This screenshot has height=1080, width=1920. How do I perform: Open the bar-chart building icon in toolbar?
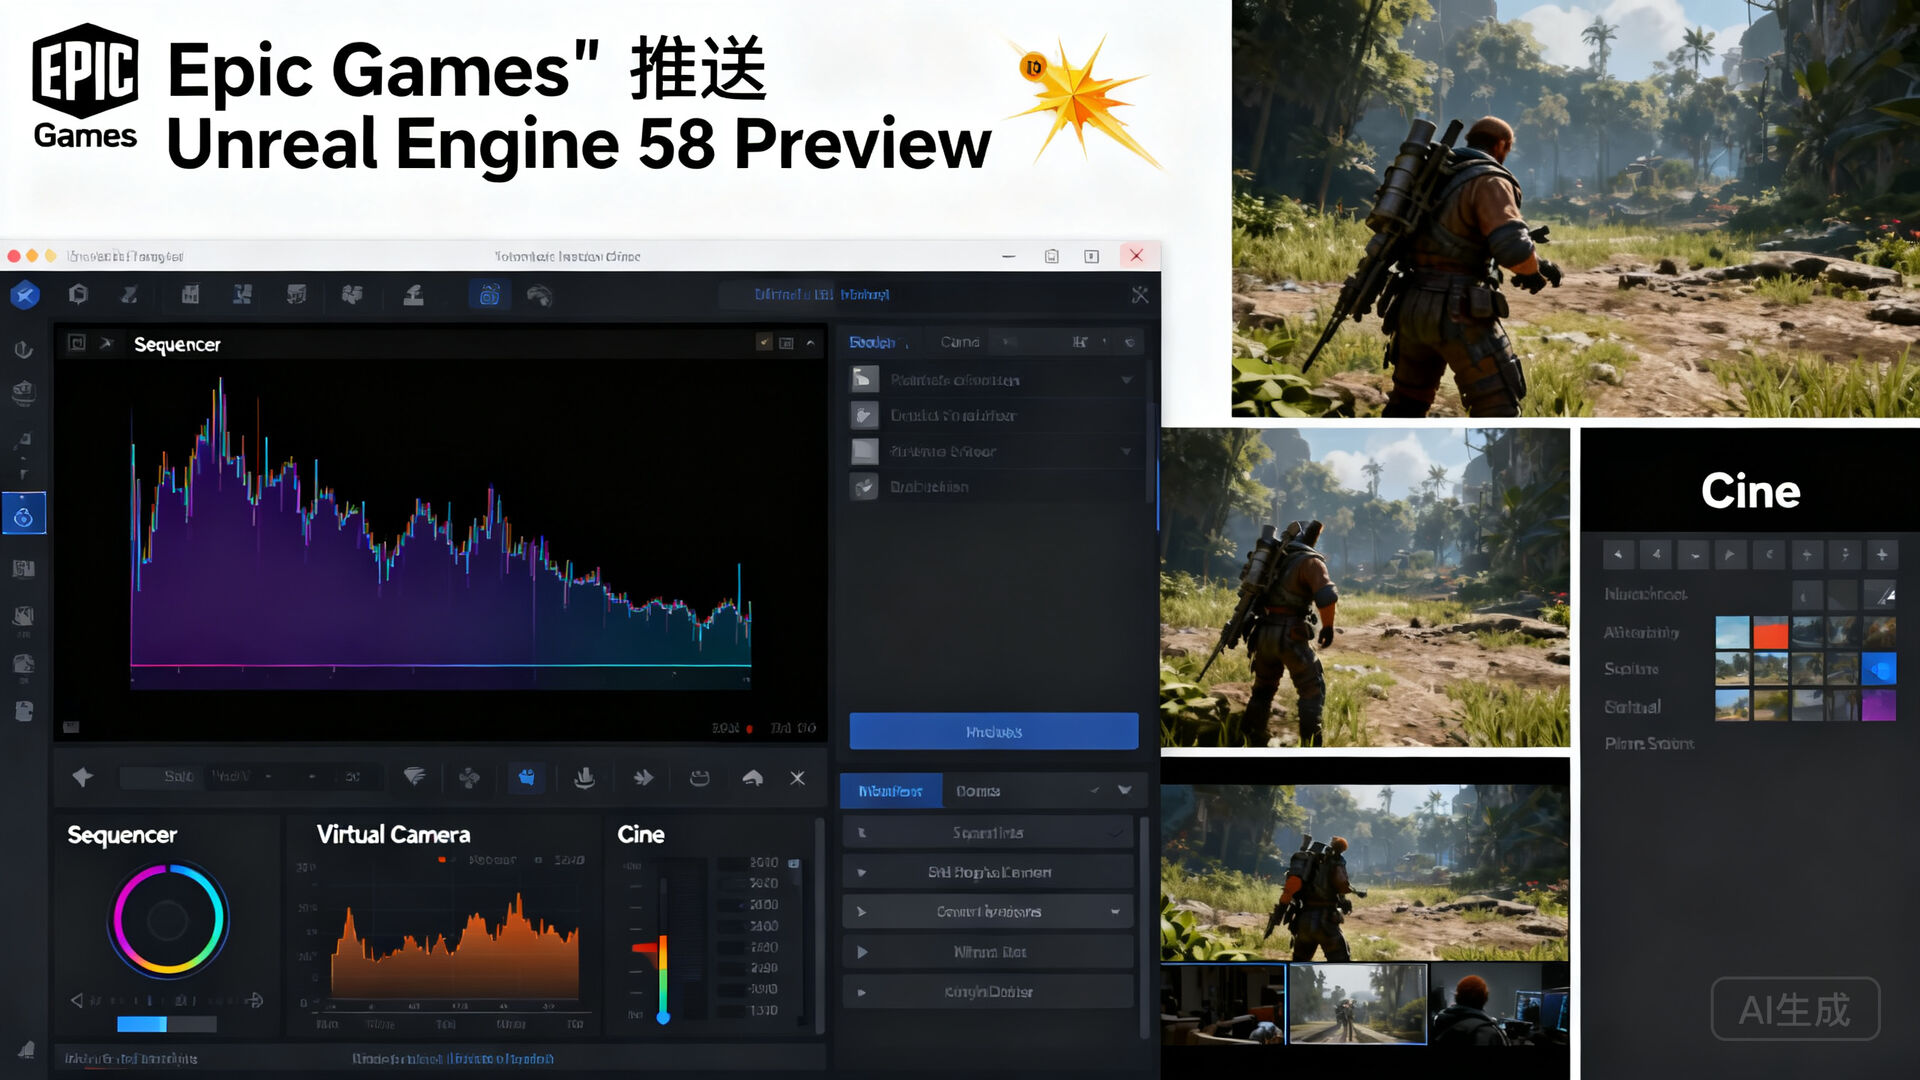190,294
